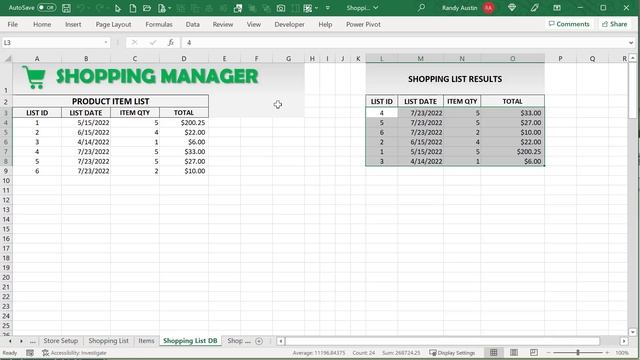The width and height of the screenshot is (640, 360).
Task: Click the Enter checkmark icon in formula bar
Action: pos(153,42)
